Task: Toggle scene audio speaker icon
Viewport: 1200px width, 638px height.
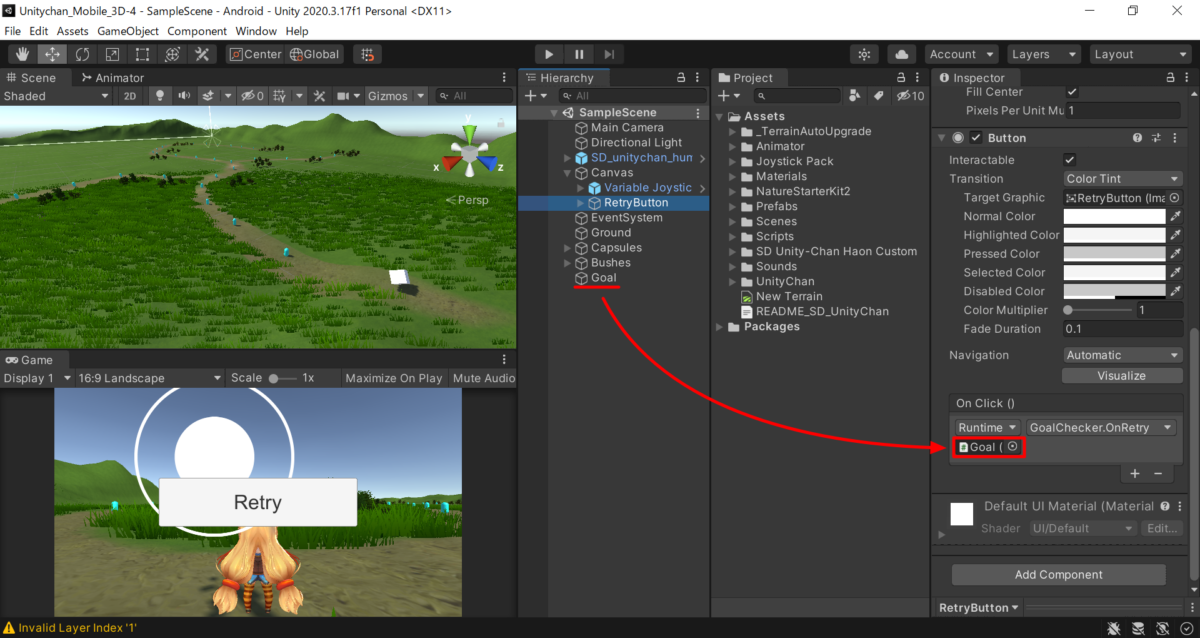Action: point(184,96)
